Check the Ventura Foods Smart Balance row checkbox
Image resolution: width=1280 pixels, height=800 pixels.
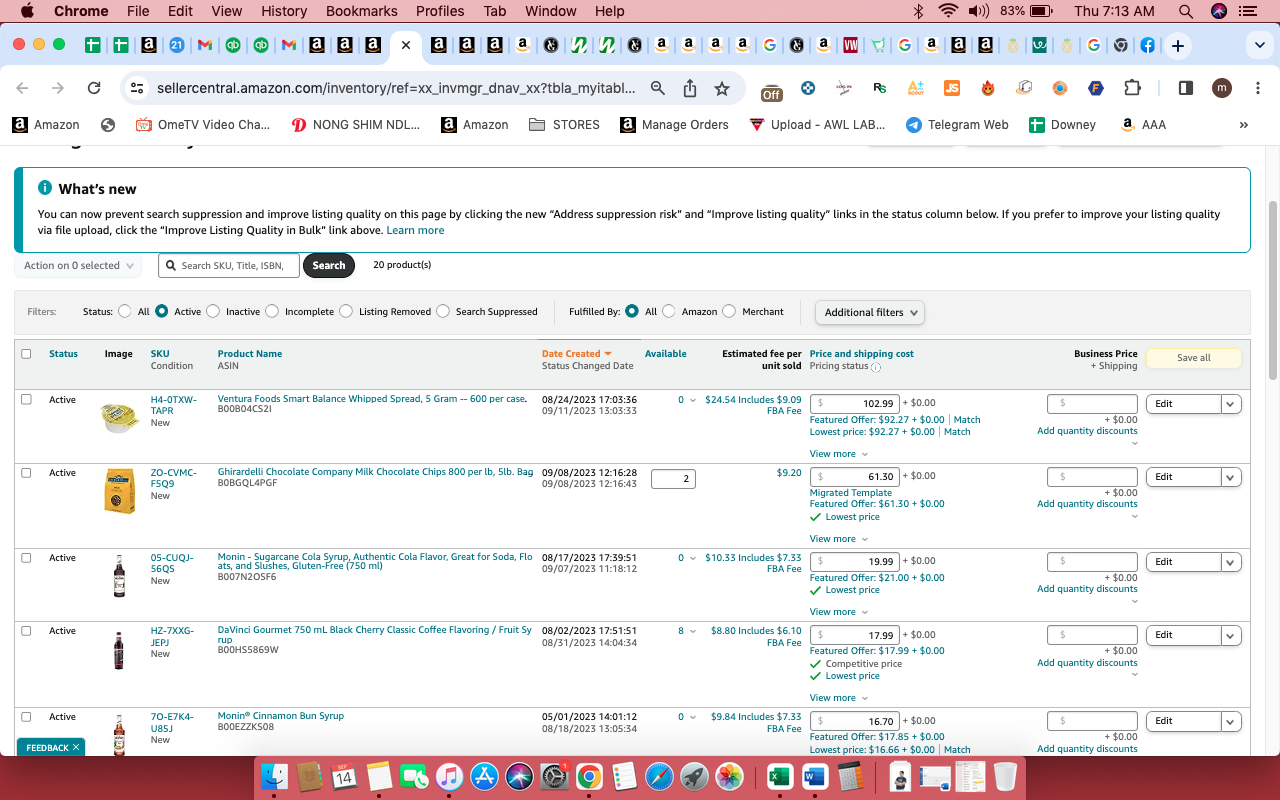click(26, 399)
